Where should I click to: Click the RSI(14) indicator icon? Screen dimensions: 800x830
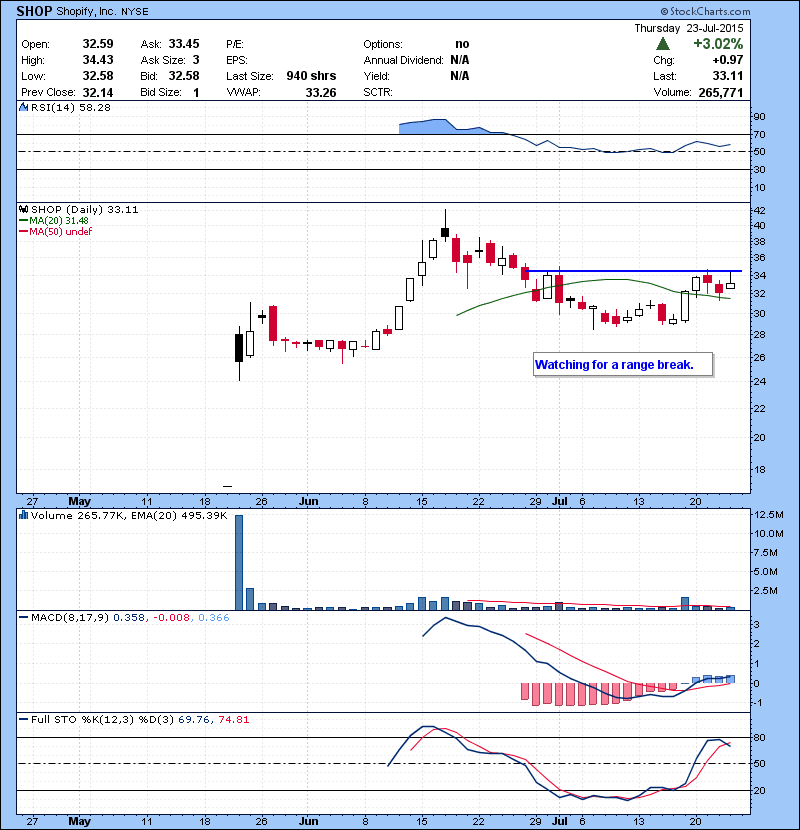coord(23,107)
